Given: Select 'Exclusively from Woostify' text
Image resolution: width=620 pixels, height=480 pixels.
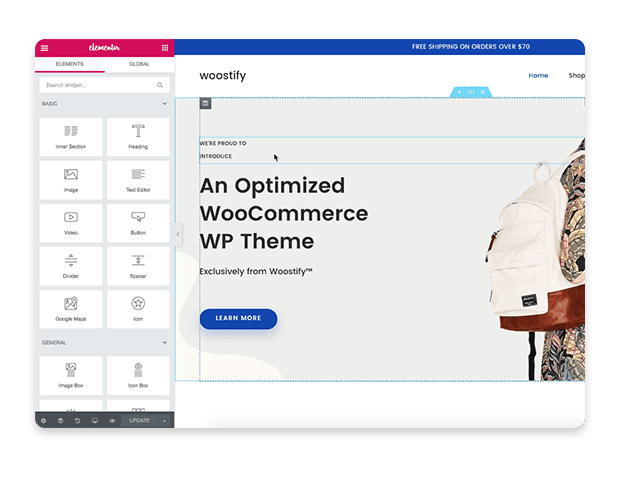Looking at the screenshot, I should tap(256, 271).
